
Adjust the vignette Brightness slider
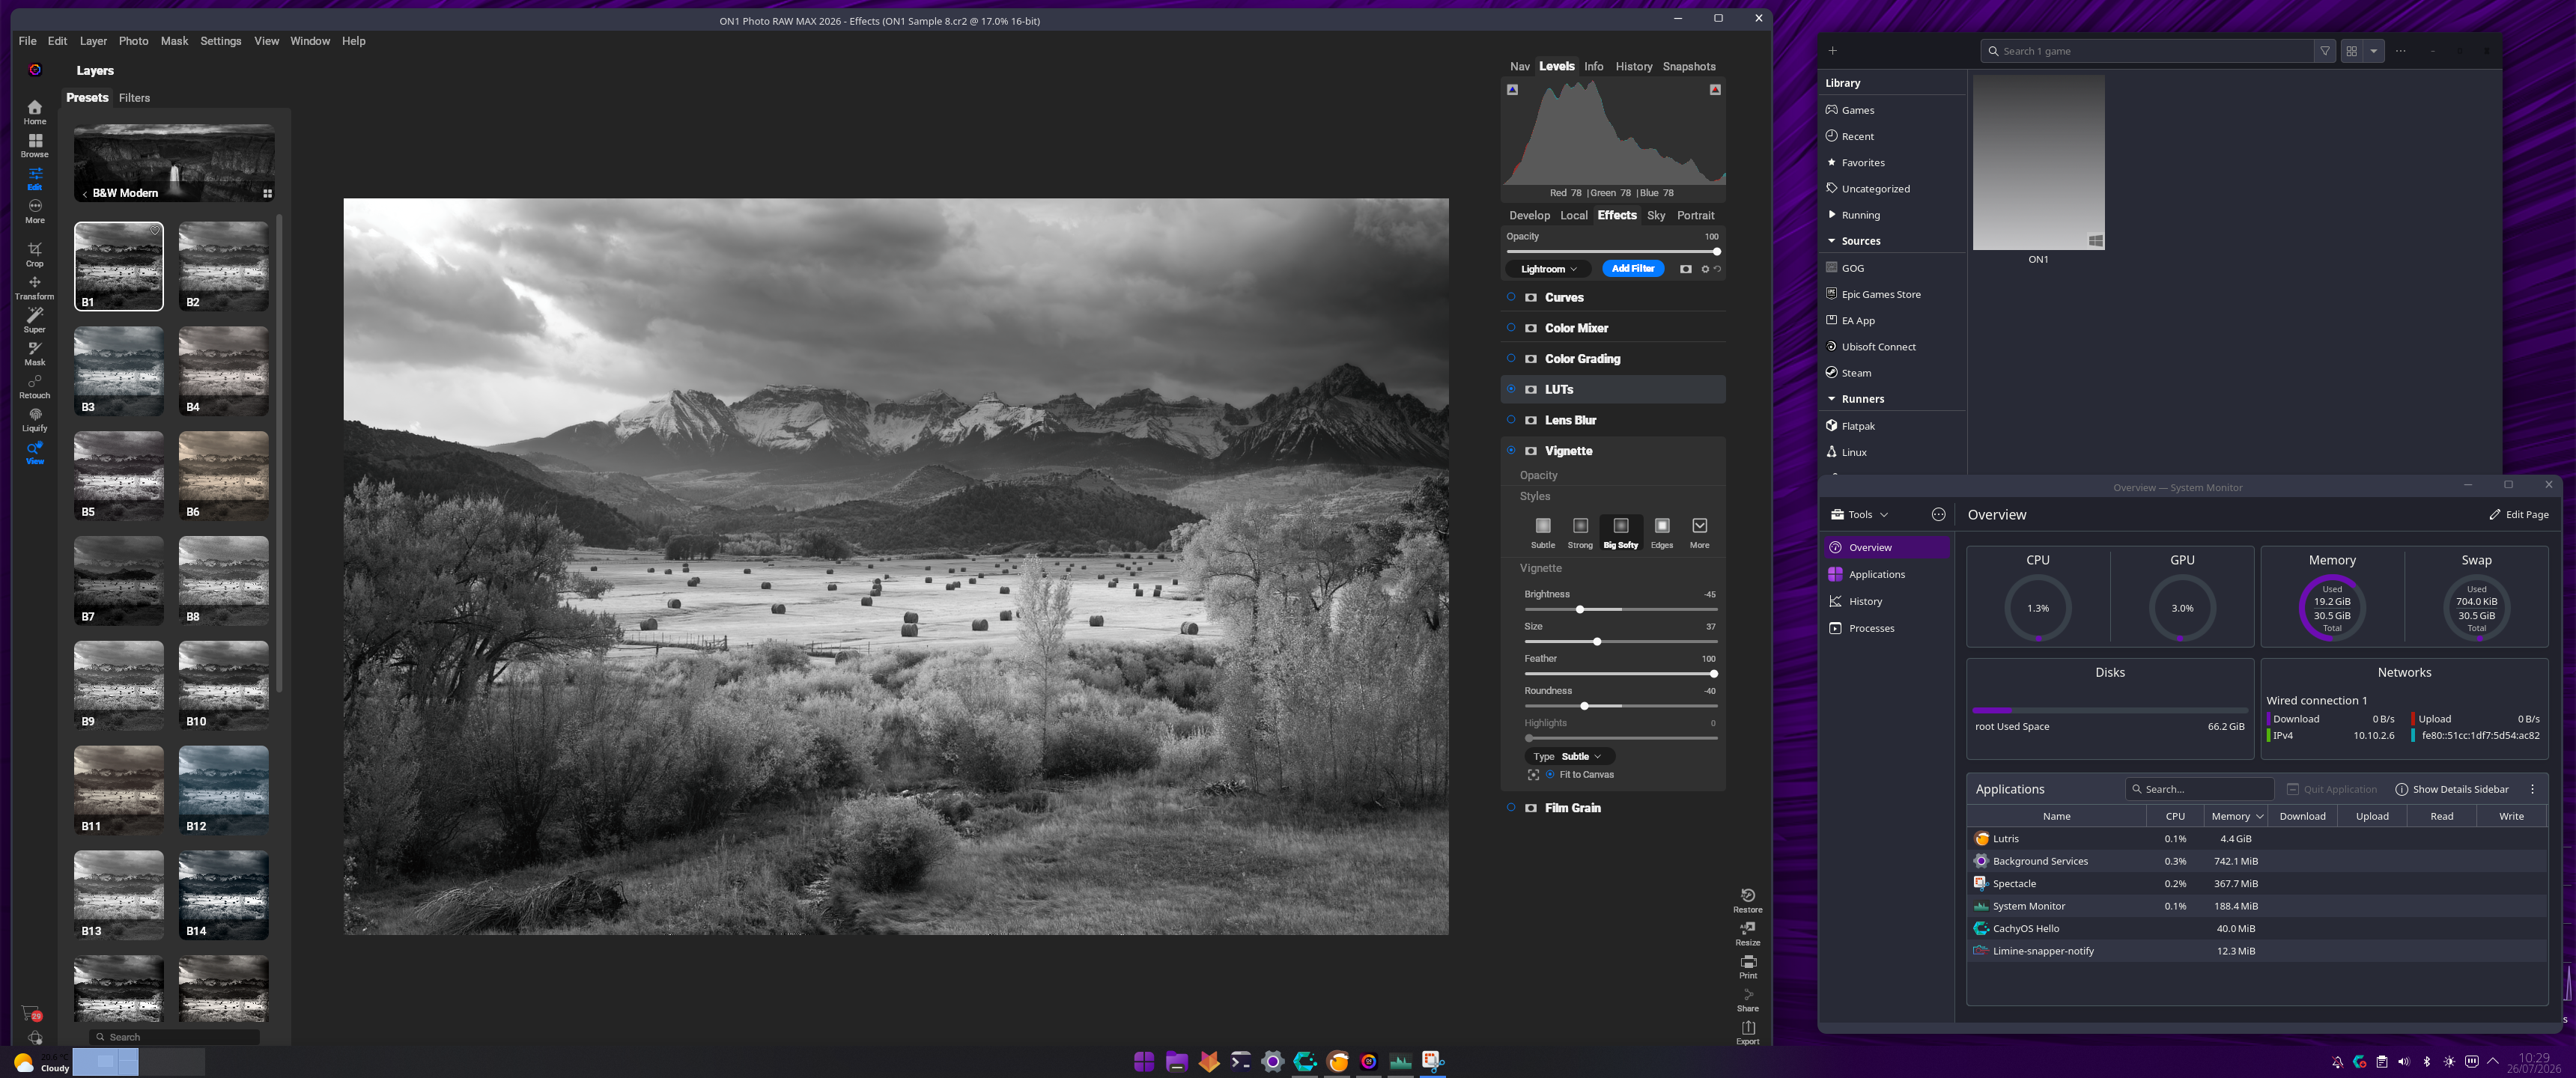(1620, 610)
